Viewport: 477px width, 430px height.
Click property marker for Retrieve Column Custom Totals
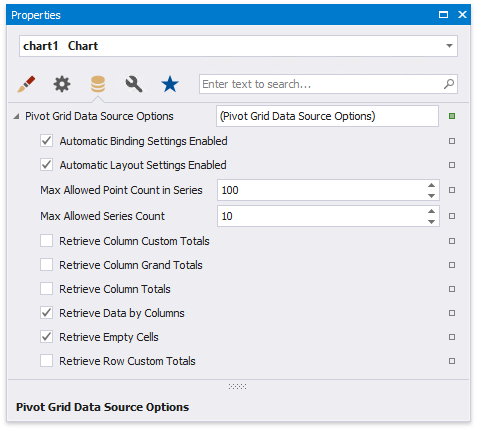point(452,241)
